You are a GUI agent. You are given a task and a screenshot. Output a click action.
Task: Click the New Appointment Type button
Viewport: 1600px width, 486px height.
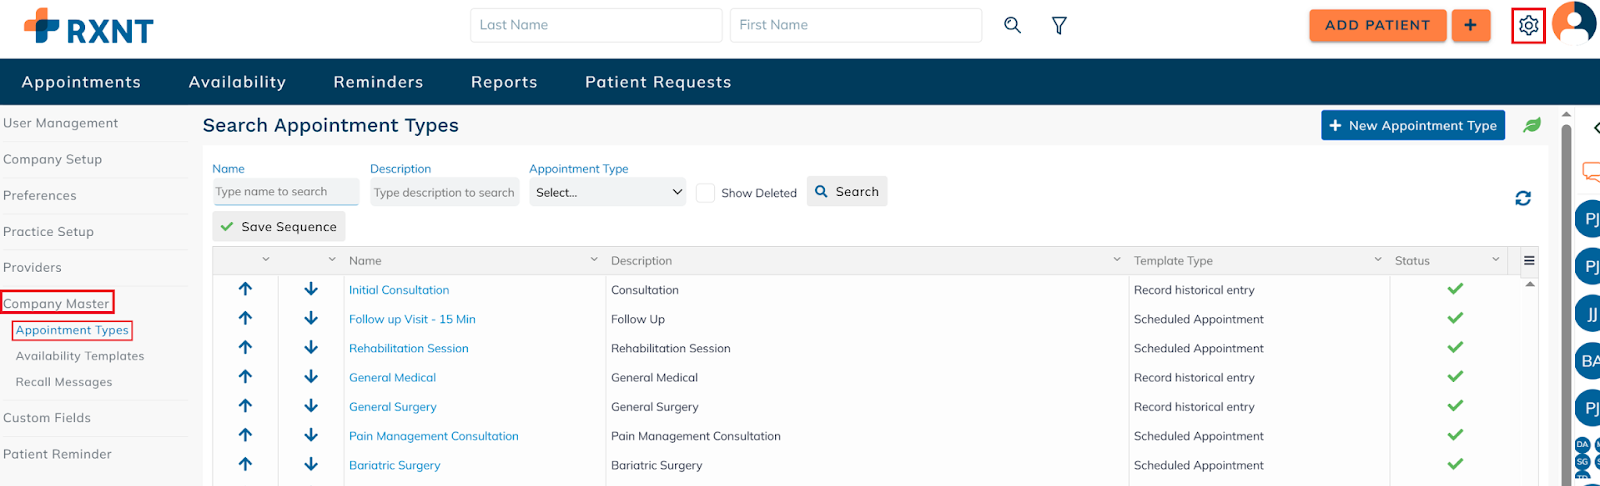point(1412,125)
